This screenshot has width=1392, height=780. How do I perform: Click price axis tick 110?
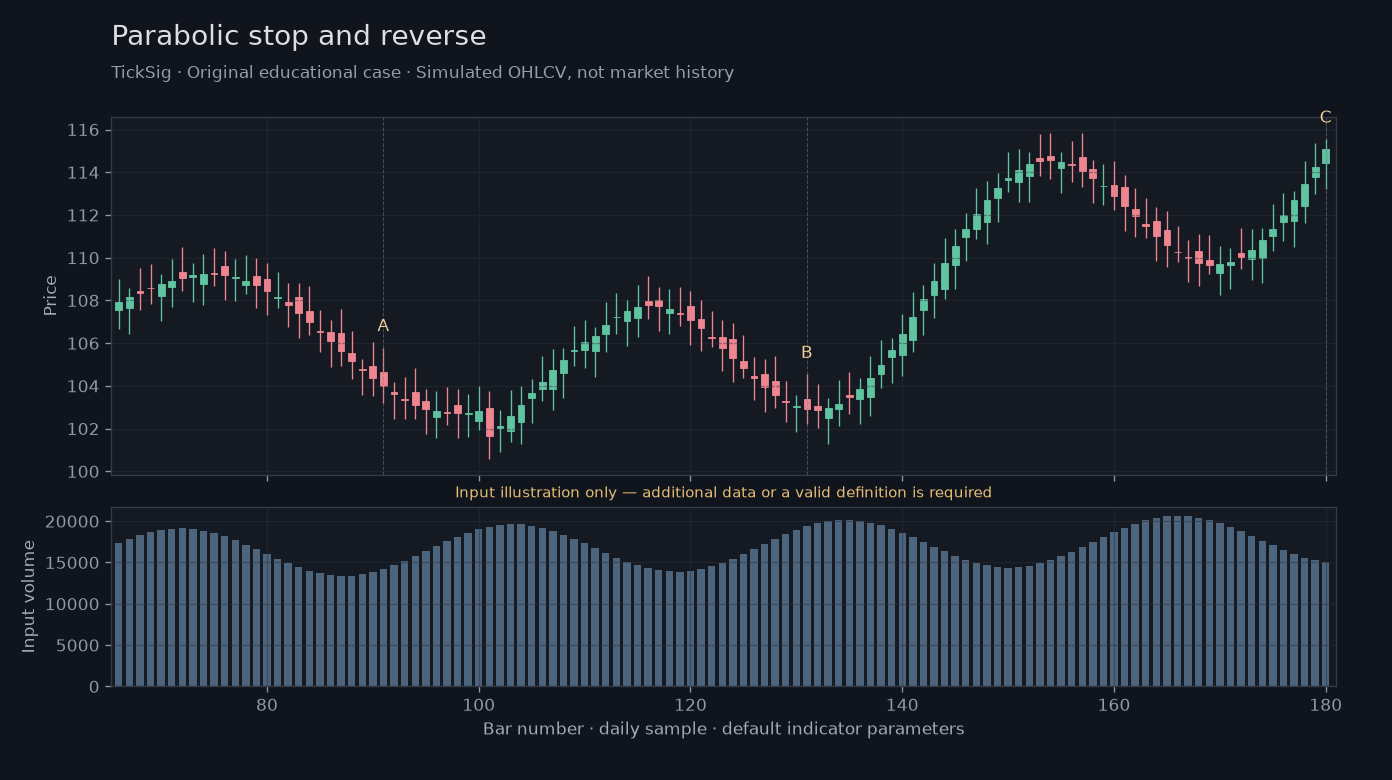click(x=83, y=258)
